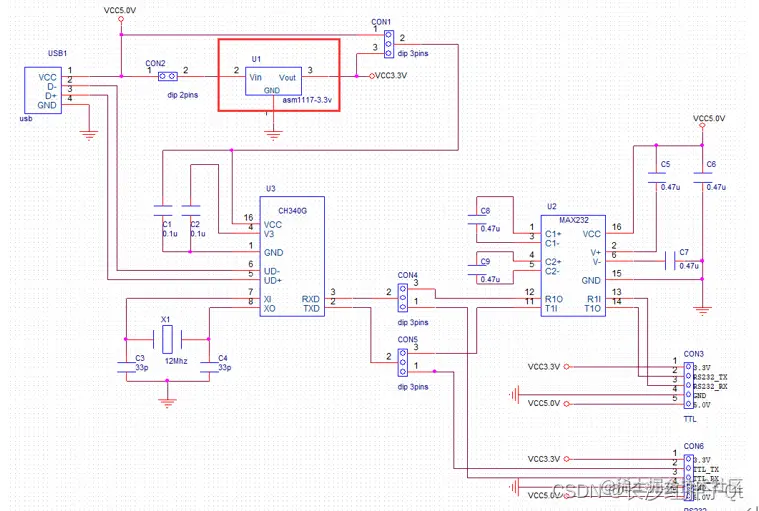This screenshot has width=759, height=511.
Task: Click the "TXD" pin label on CH340G
Action: click(311, 308)
